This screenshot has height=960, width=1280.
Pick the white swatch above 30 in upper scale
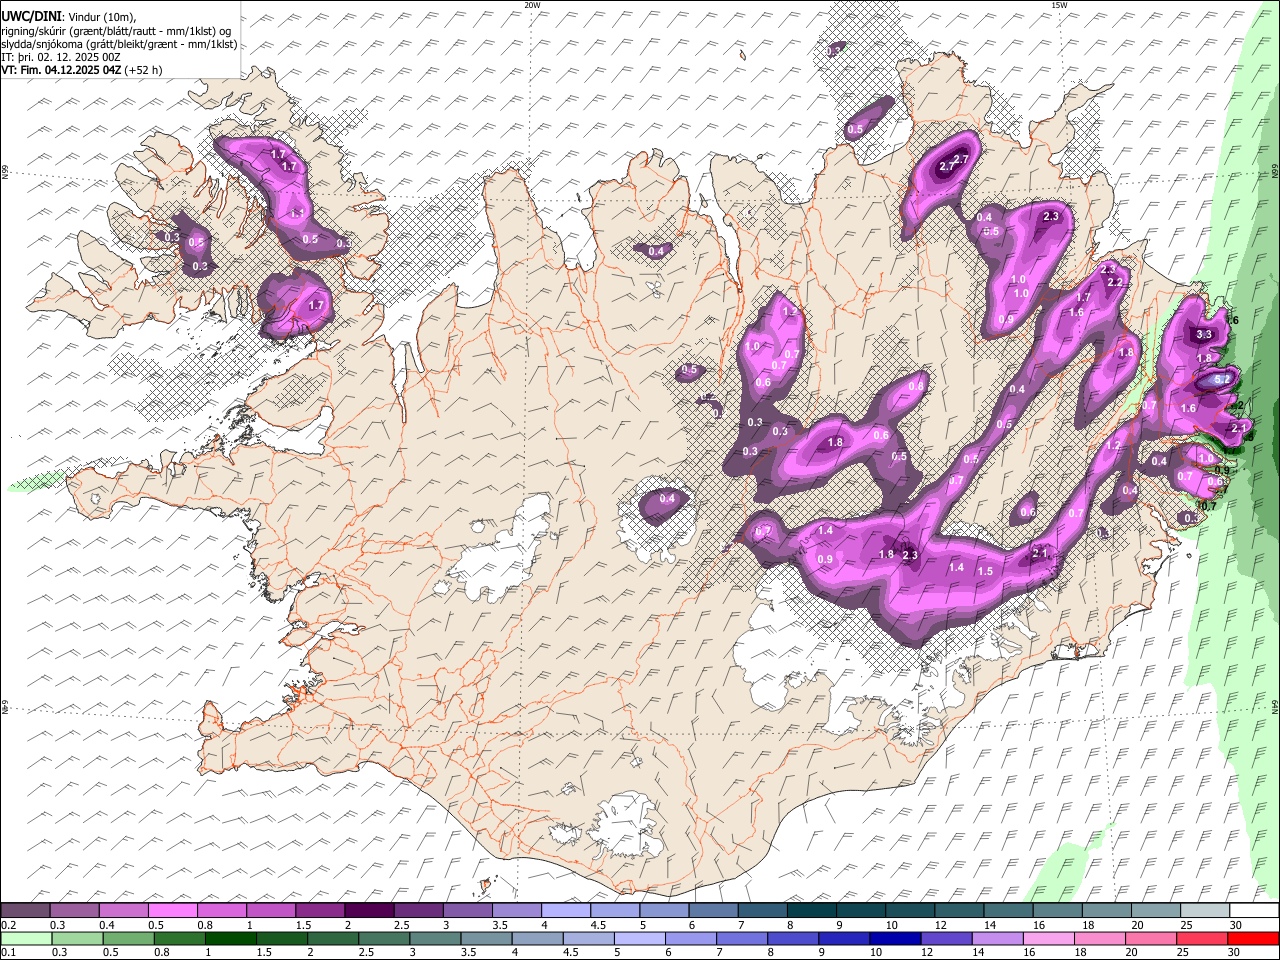pos(1253,910)
